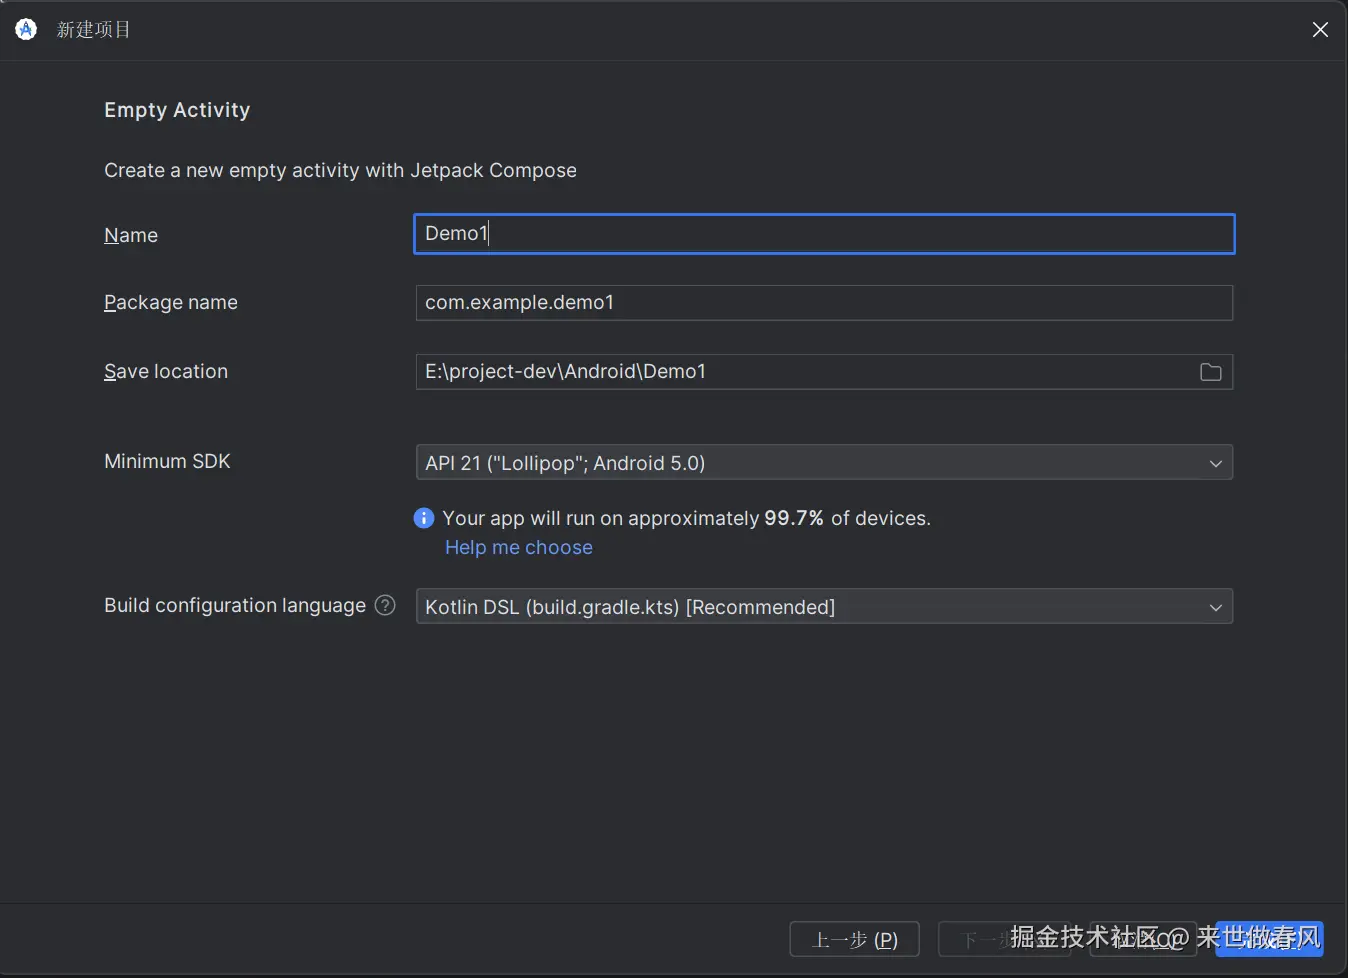Viewport: 1348px width, 978px height.
Task: Click the Build configuration language help icon
Action: coord(385,605)
